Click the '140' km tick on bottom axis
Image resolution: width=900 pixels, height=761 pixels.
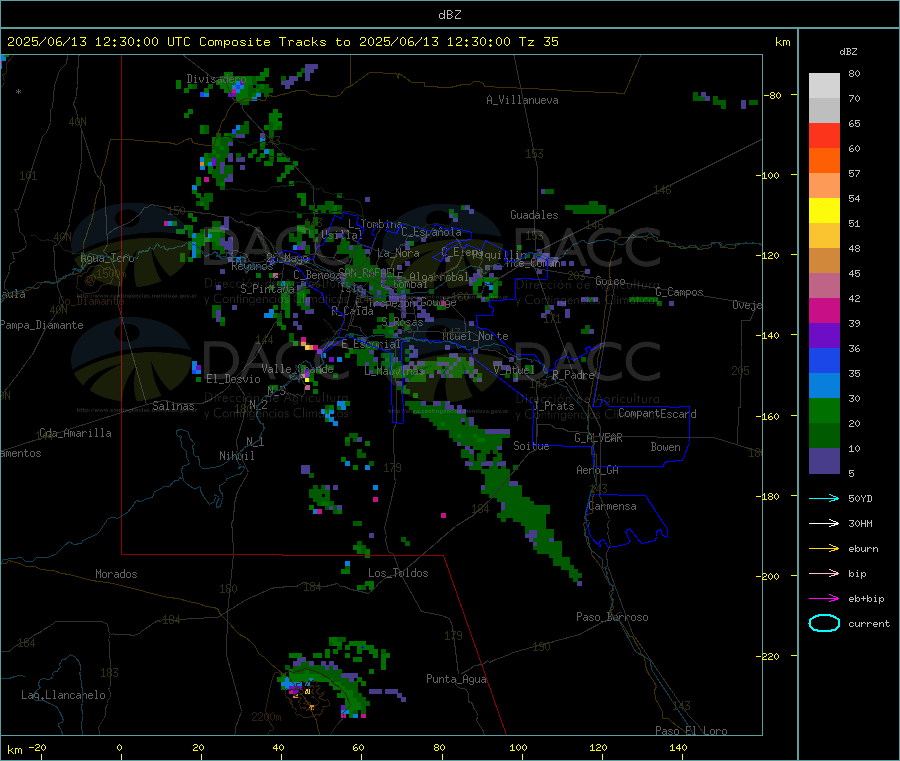(x=678, y=747)
